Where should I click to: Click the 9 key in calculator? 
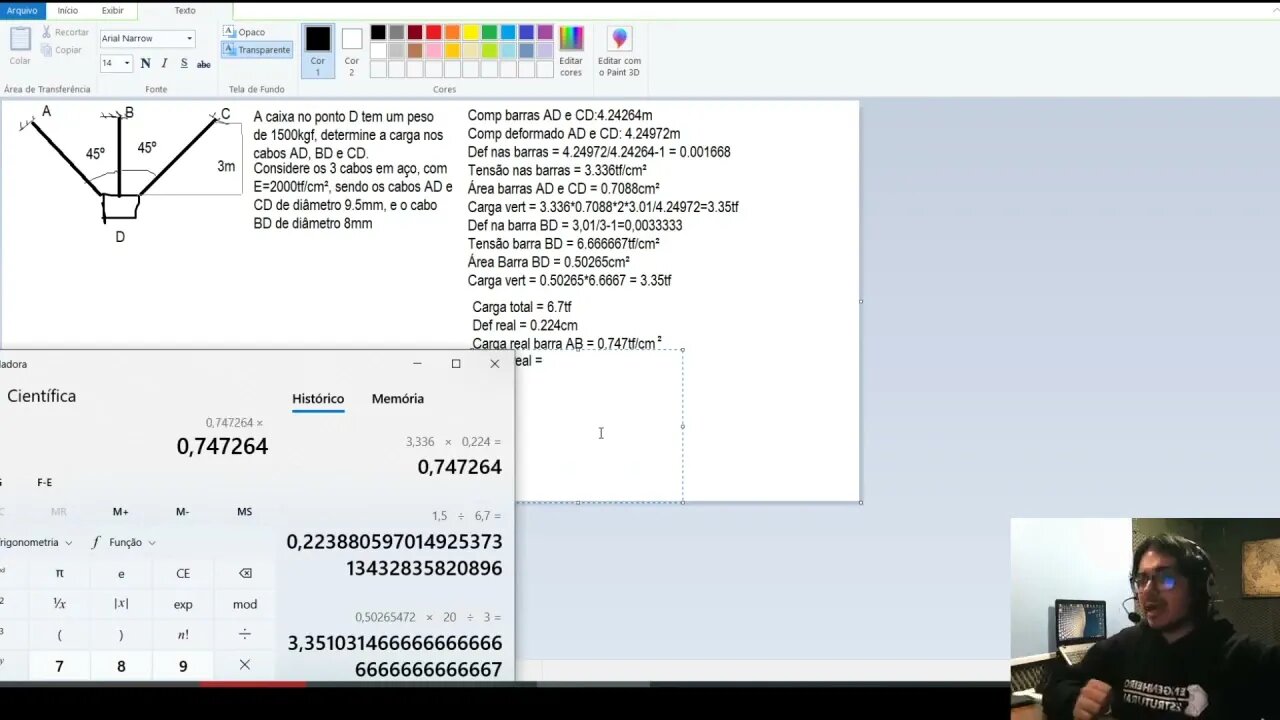pos(183,665)
